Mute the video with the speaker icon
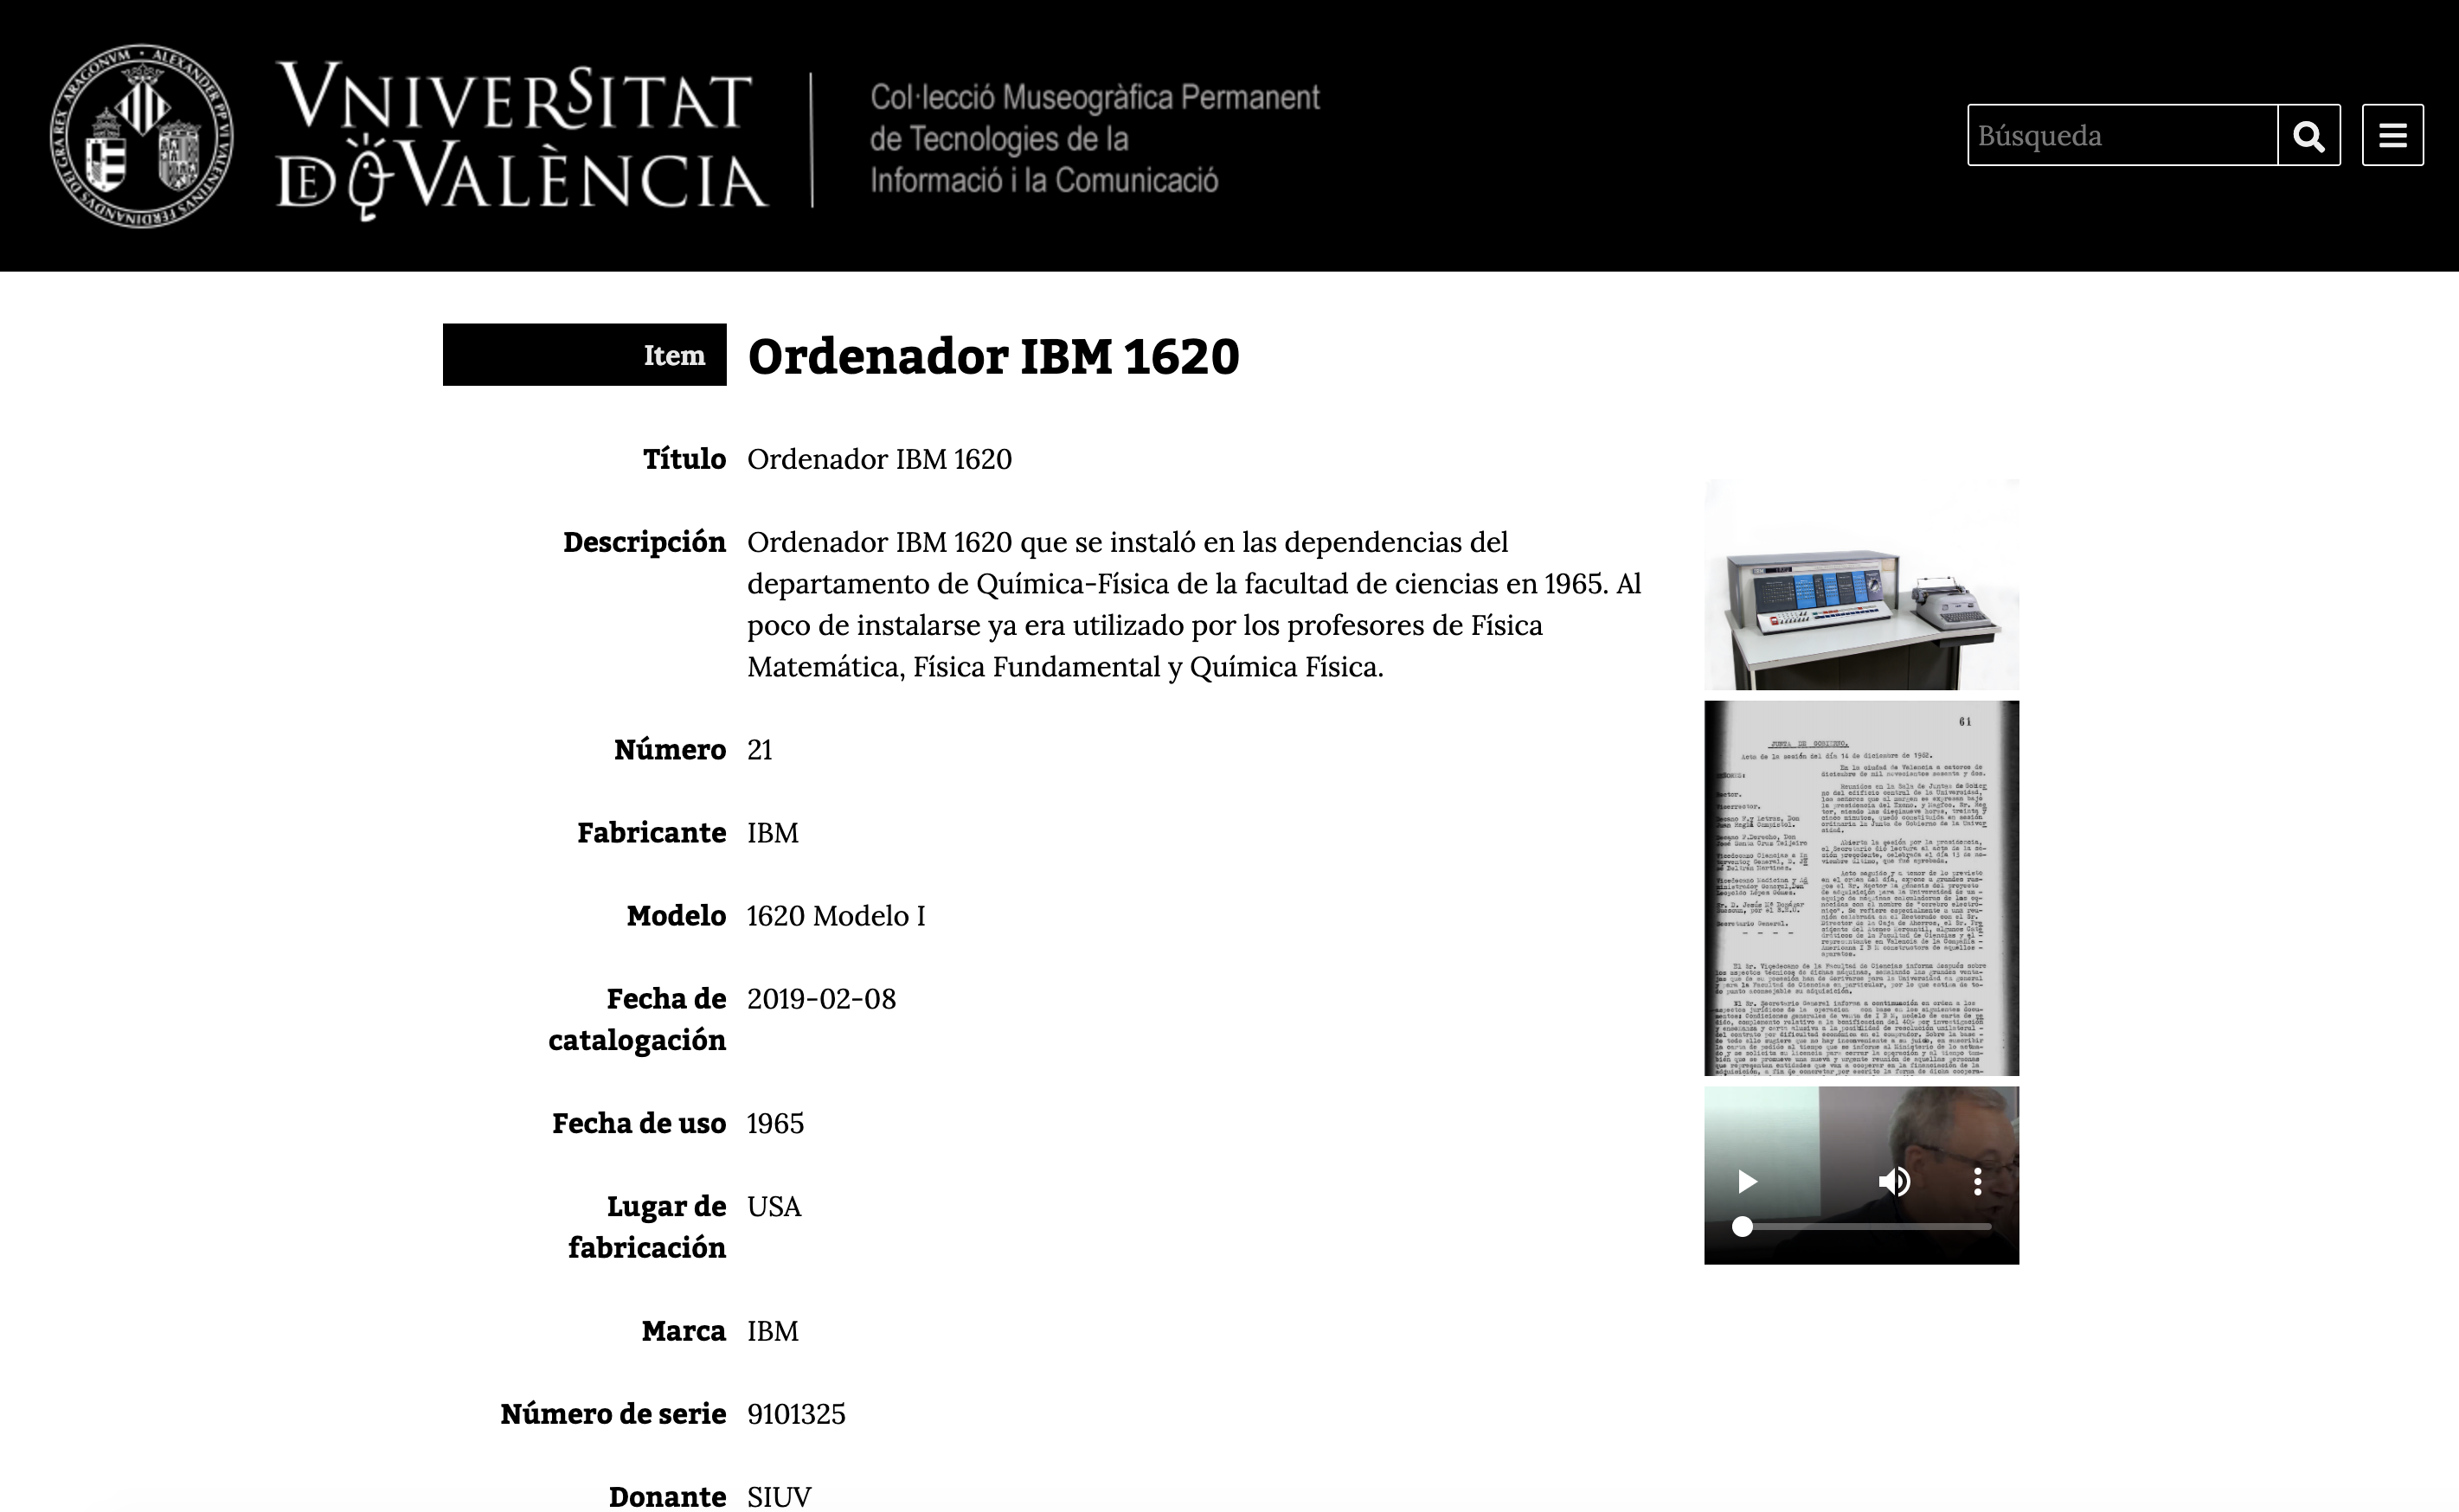 point(1894,1182)
